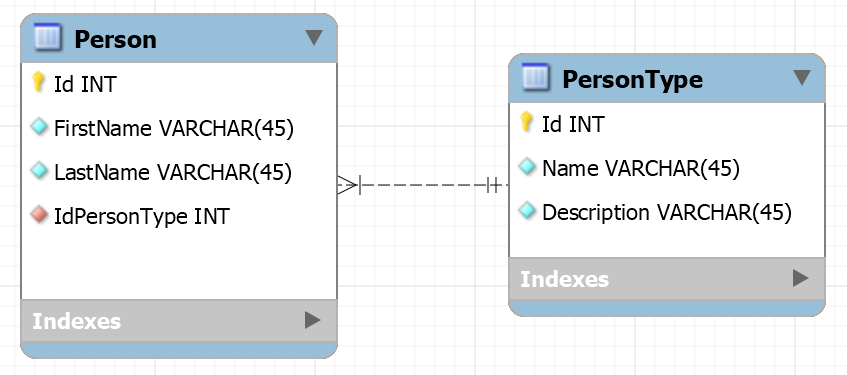Collapse the PersonType table with header arrow
847x375 pixels.
coord(802,77)
